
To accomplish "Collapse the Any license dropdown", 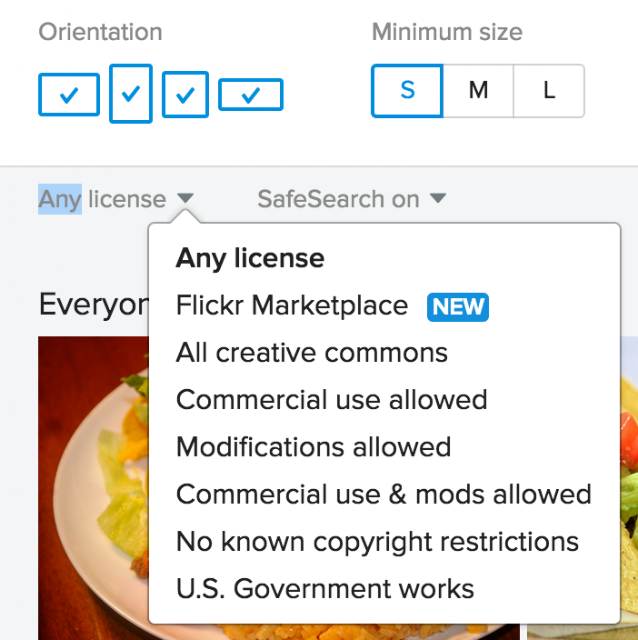I will (x=116, y=199).
